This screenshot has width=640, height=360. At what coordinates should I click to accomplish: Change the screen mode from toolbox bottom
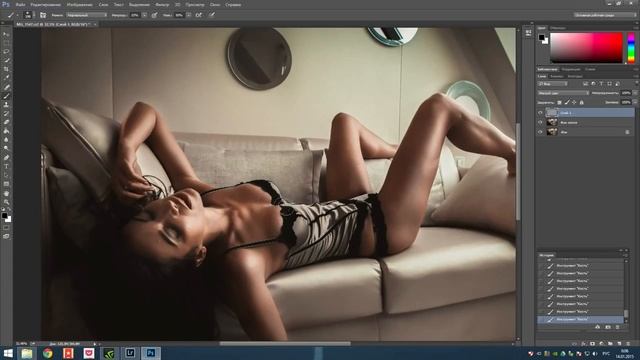point(6,236)
